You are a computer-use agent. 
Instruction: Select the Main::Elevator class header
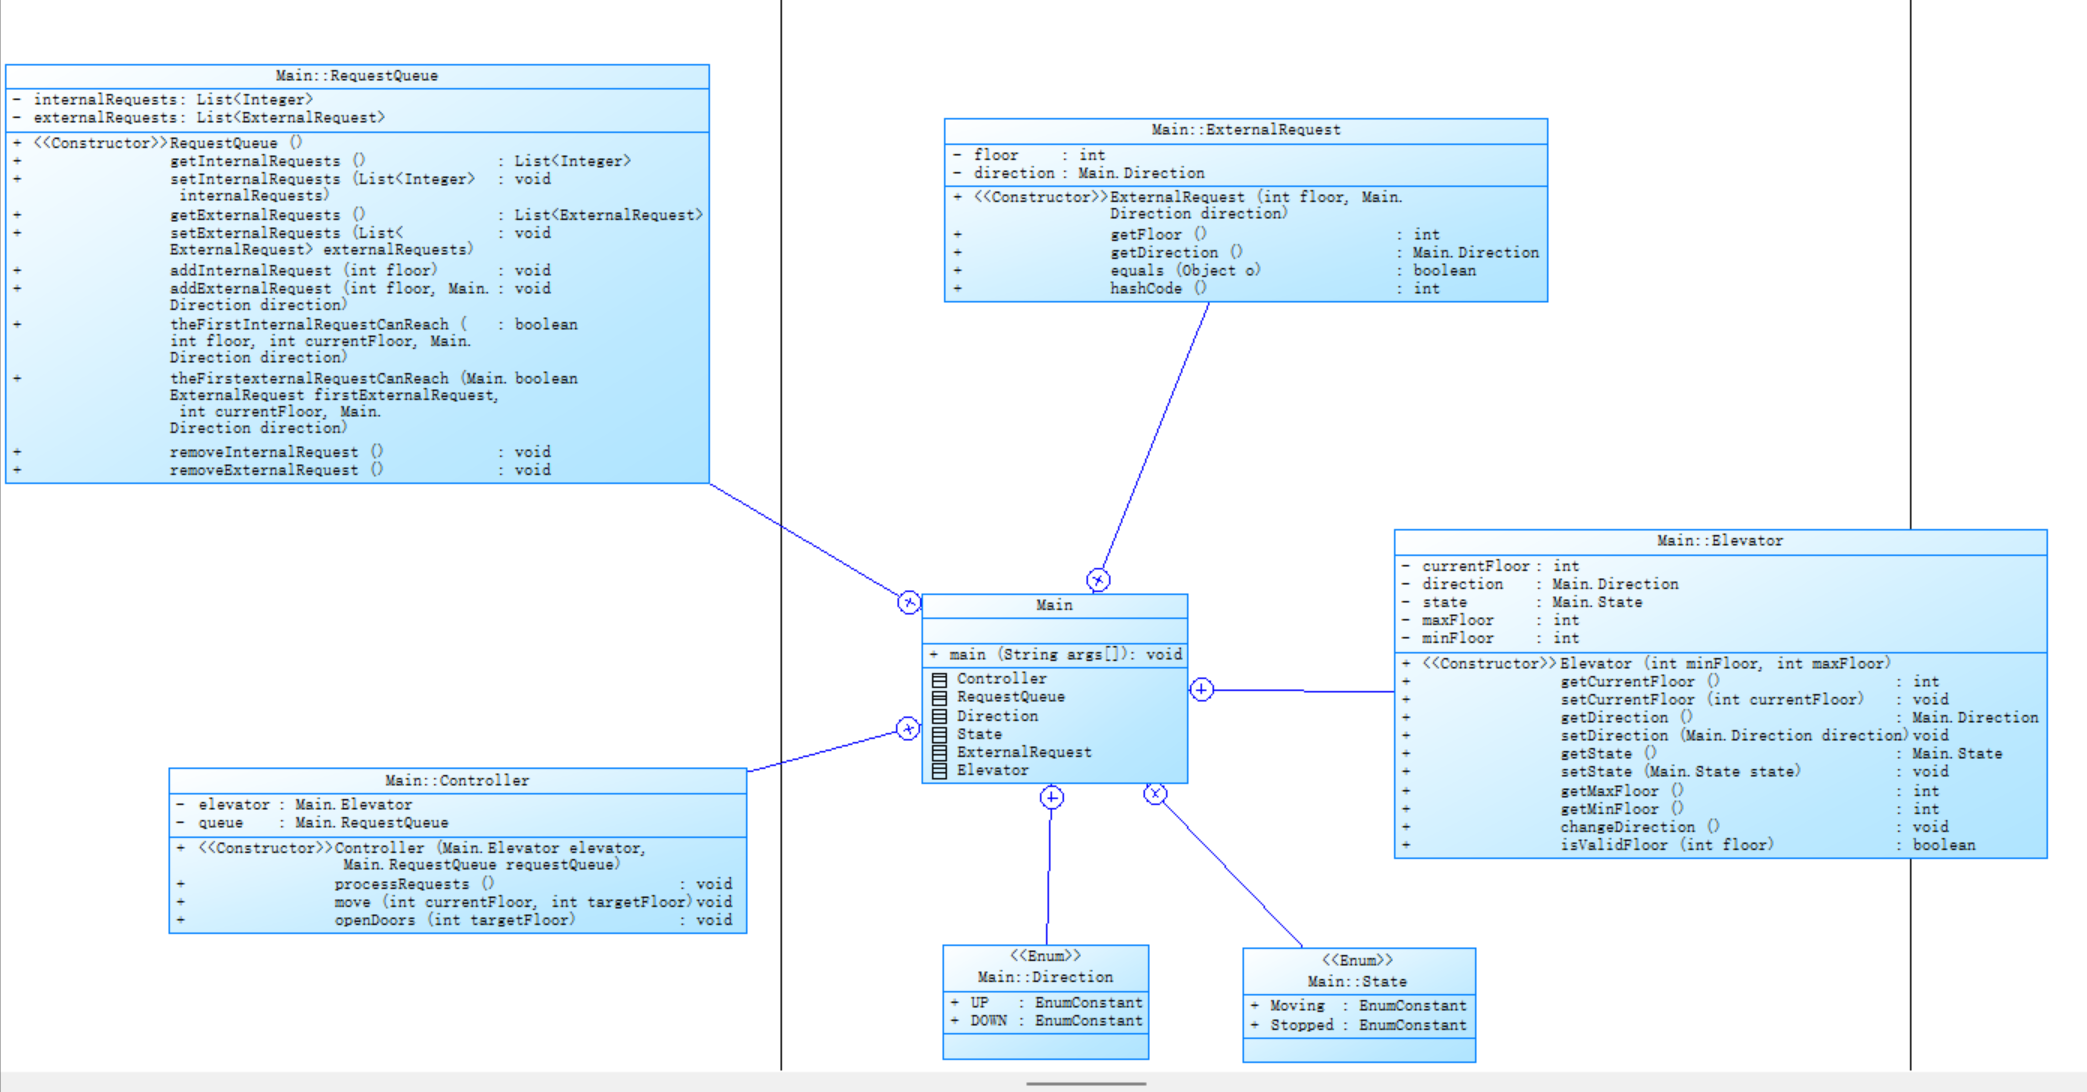coord(1719,541)
